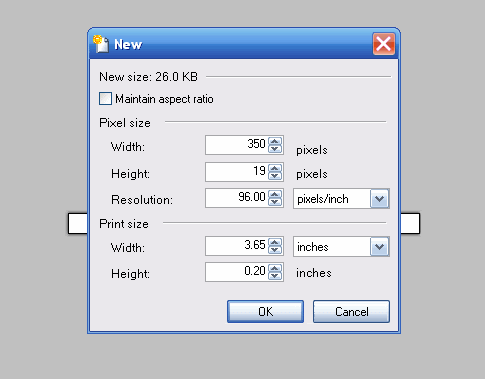Decrease print Width with the down arrow
The width and height of the screenshot is (485, 379).
pyautogui.click(x=275, y=250)
